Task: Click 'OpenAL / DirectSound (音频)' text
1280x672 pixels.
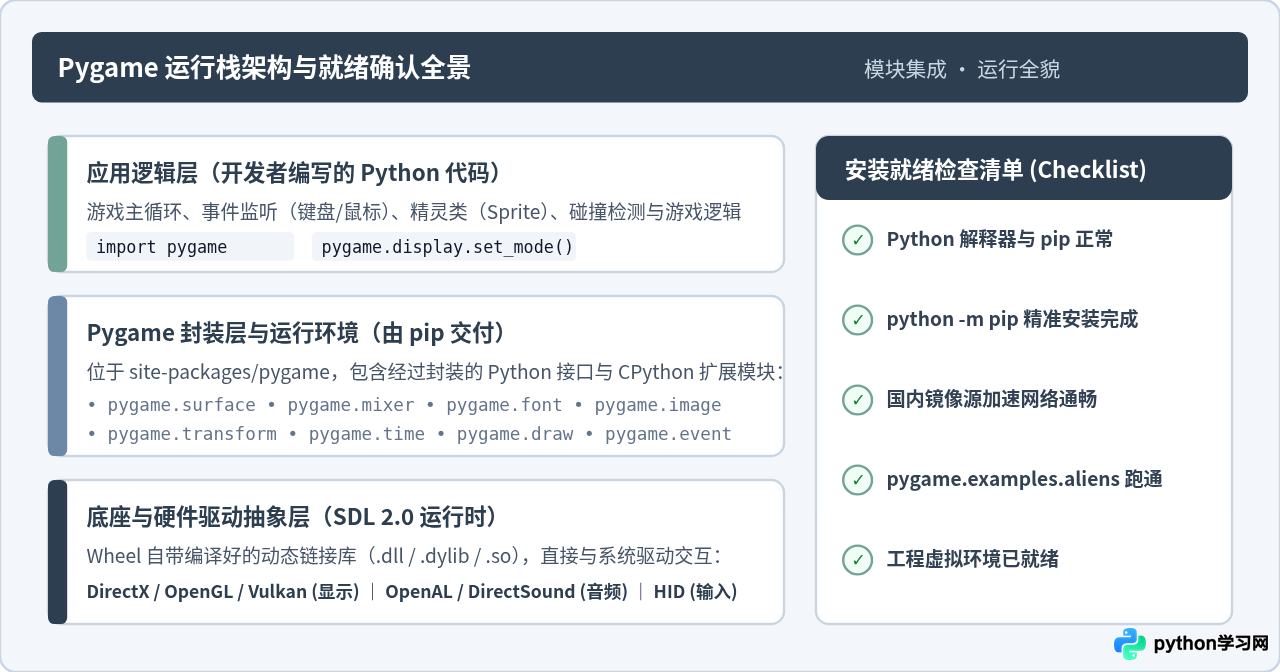Action: pyautogui.click(x=506, y=591)
